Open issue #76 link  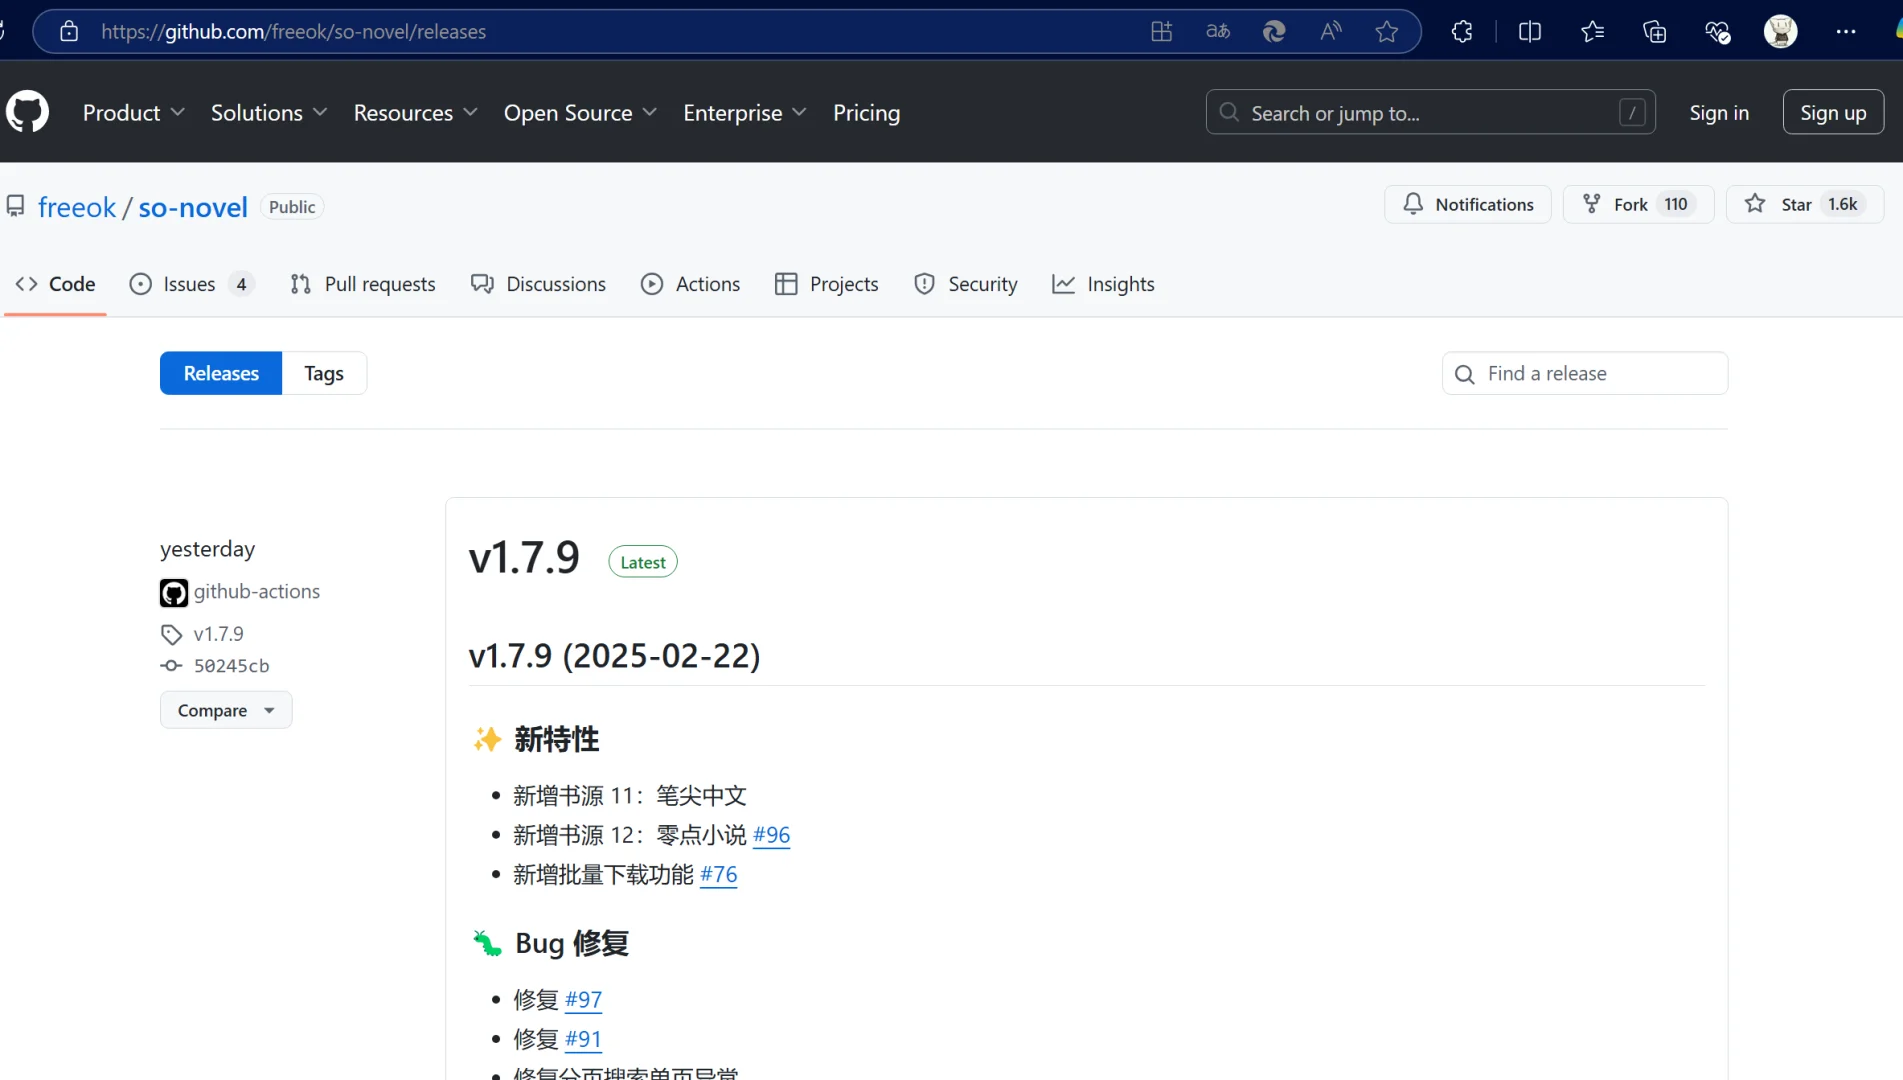click(719, 875)
